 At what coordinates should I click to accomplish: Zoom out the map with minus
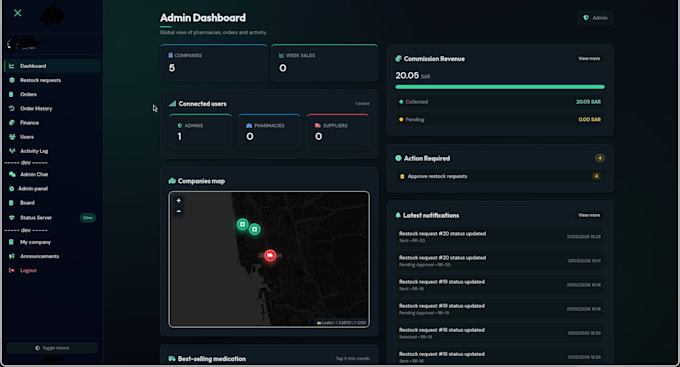coord(179,211)
